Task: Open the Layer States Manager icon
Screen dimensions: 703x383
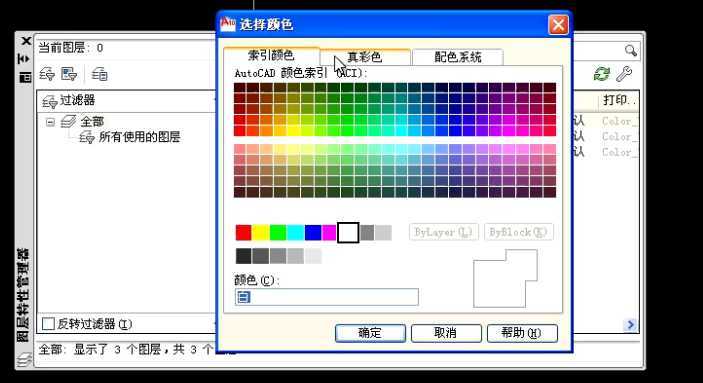Action: pos(100,74)
